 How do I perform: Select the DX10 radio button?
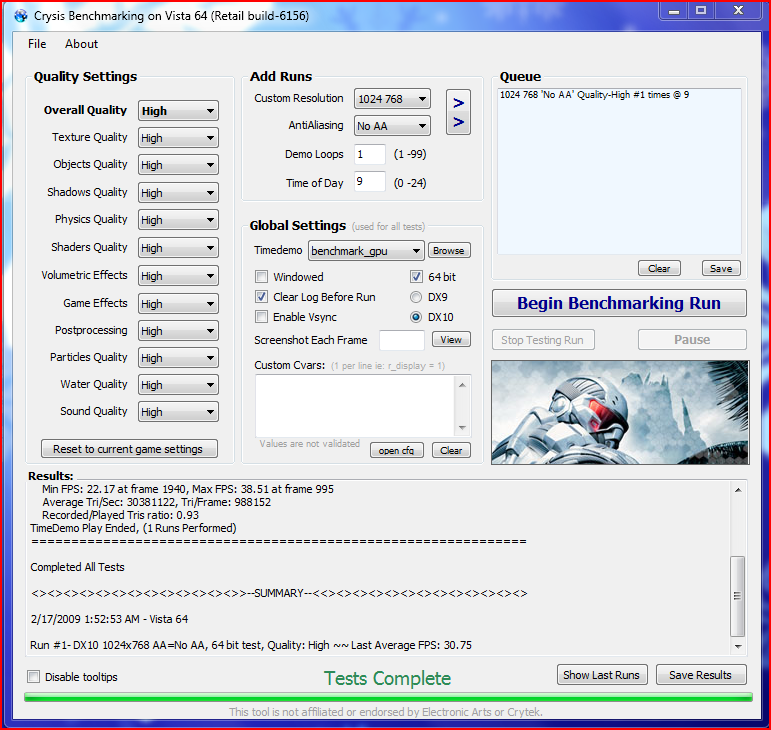[x=416, y=317]
